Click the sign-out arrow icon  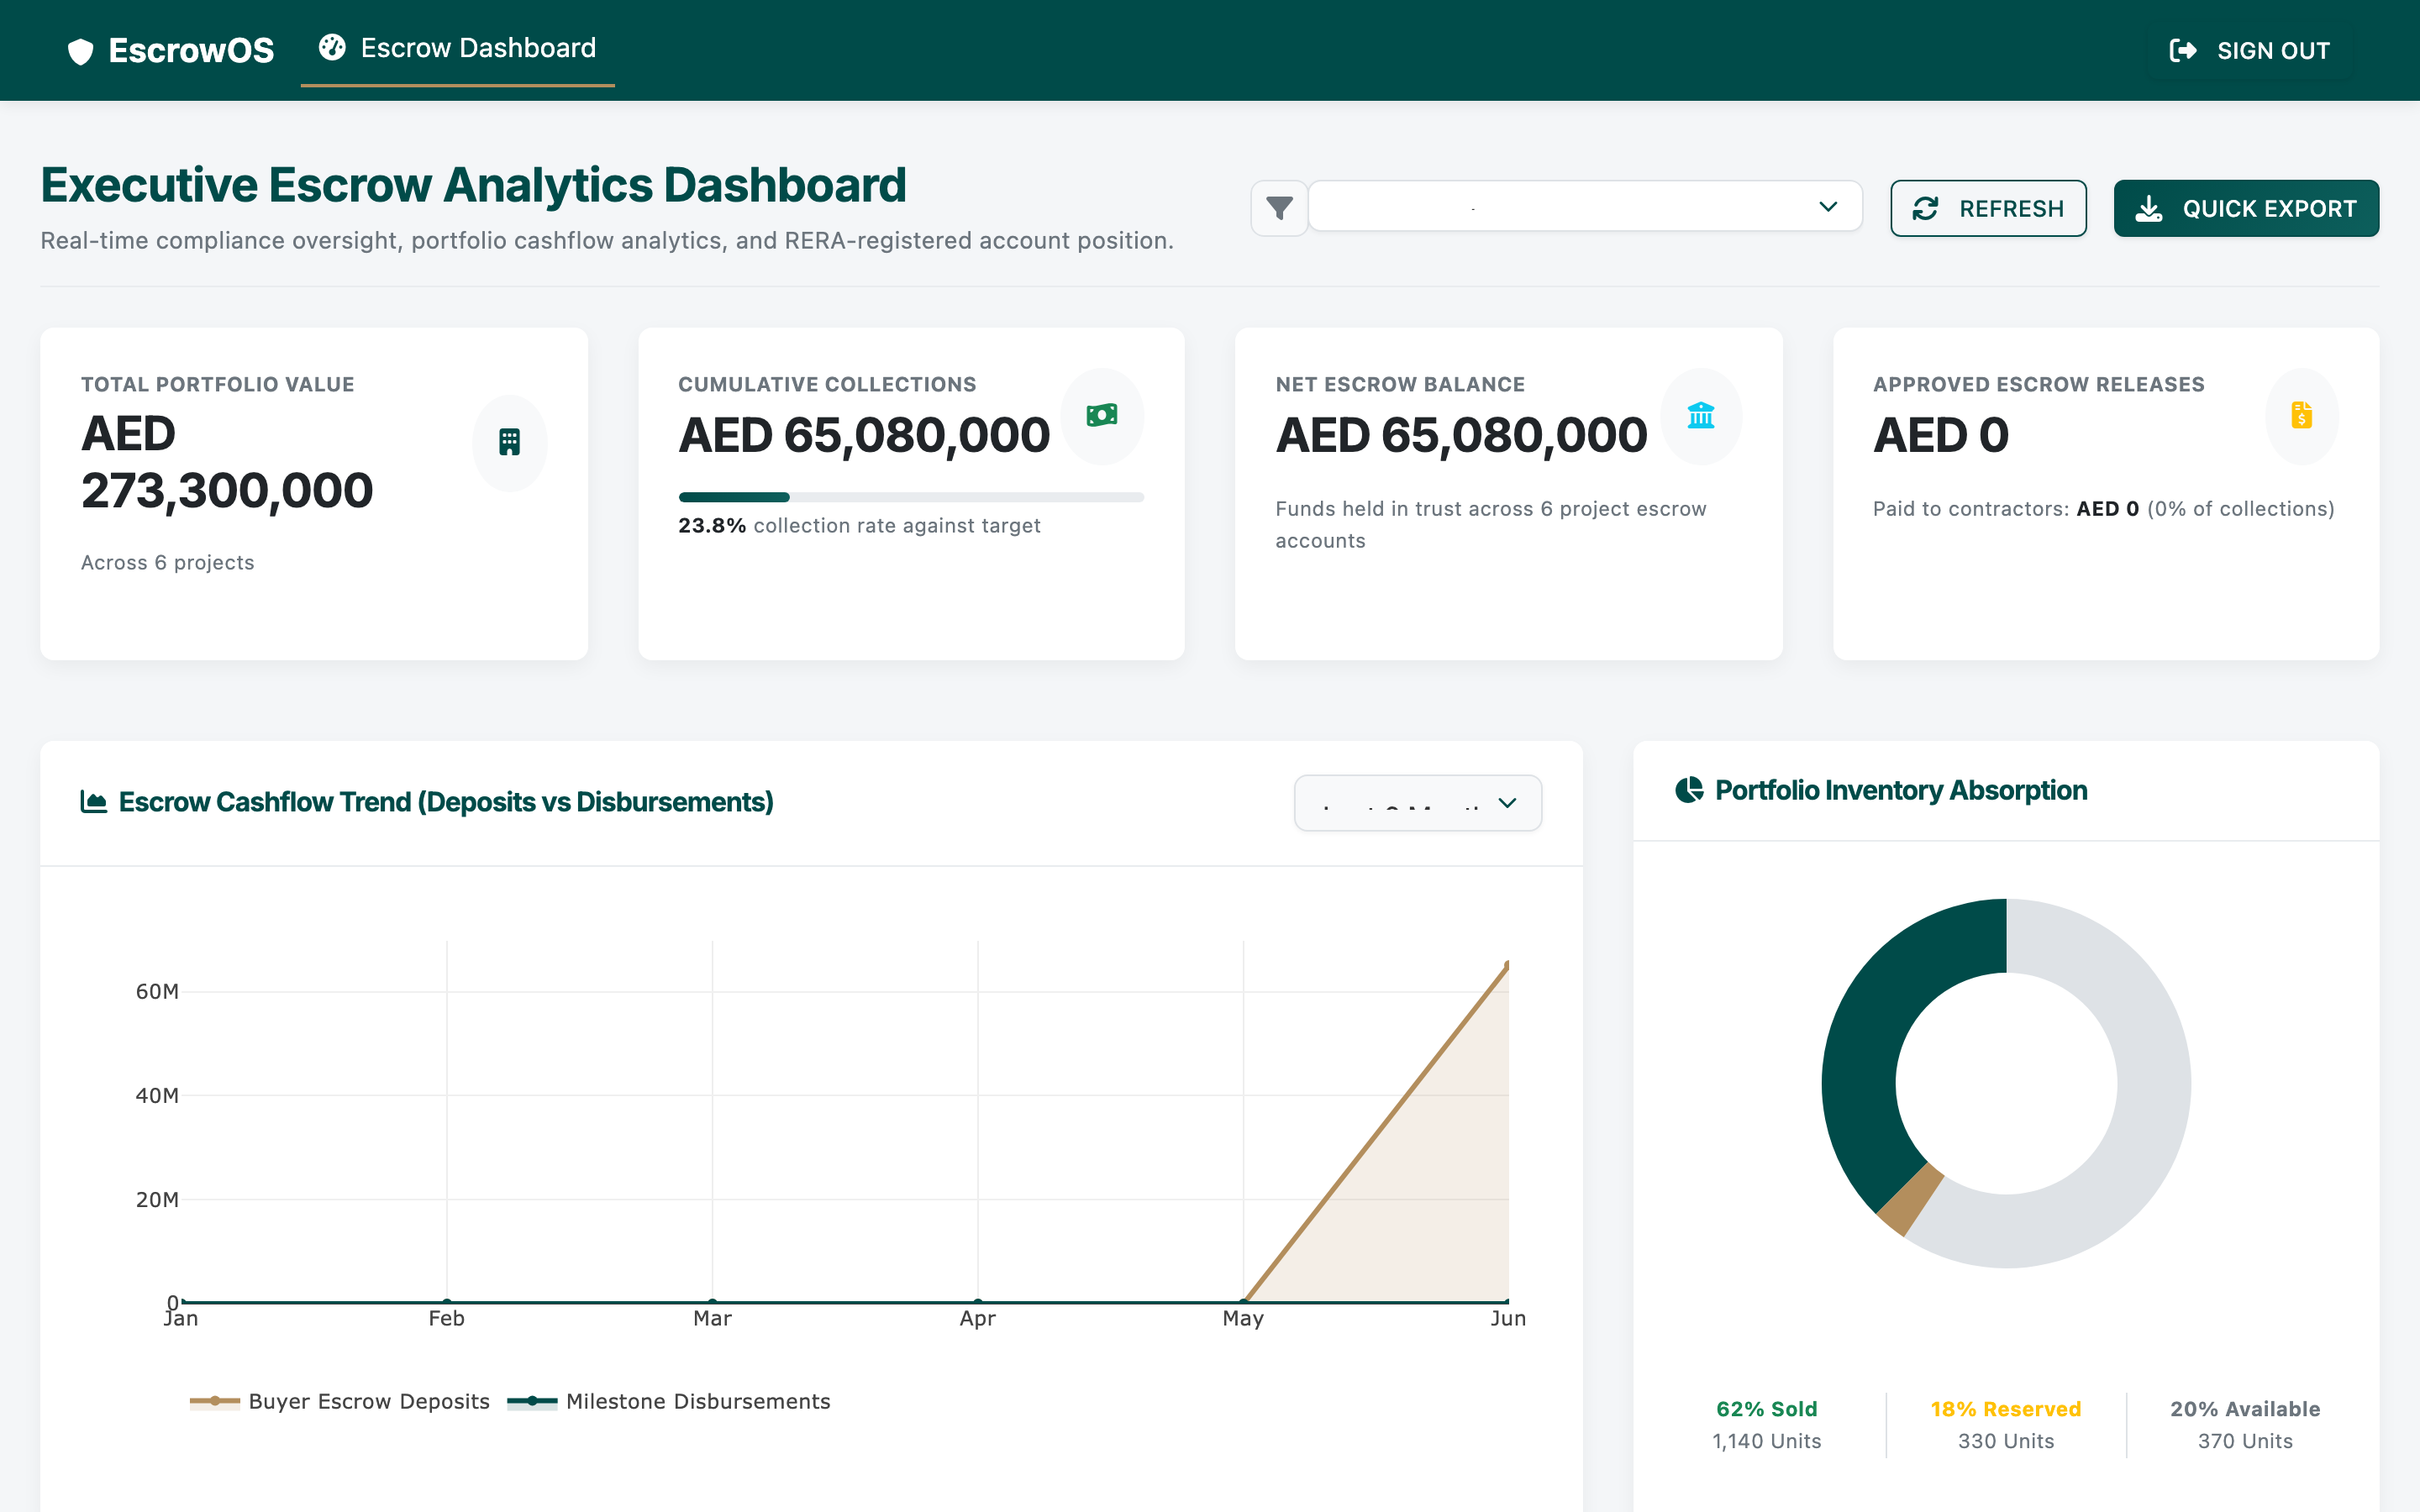coord(2183,50)
